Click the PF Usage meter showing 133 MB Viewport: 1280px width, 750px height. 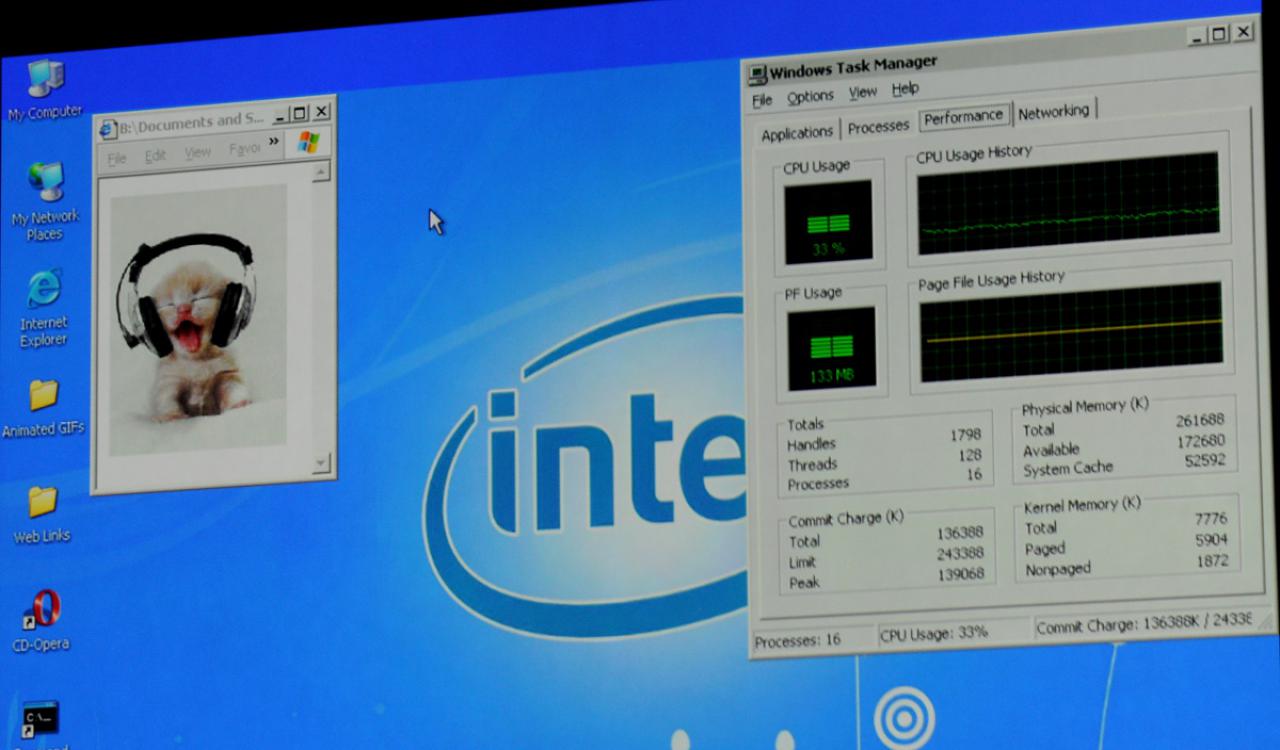click(x=831, y=348)
